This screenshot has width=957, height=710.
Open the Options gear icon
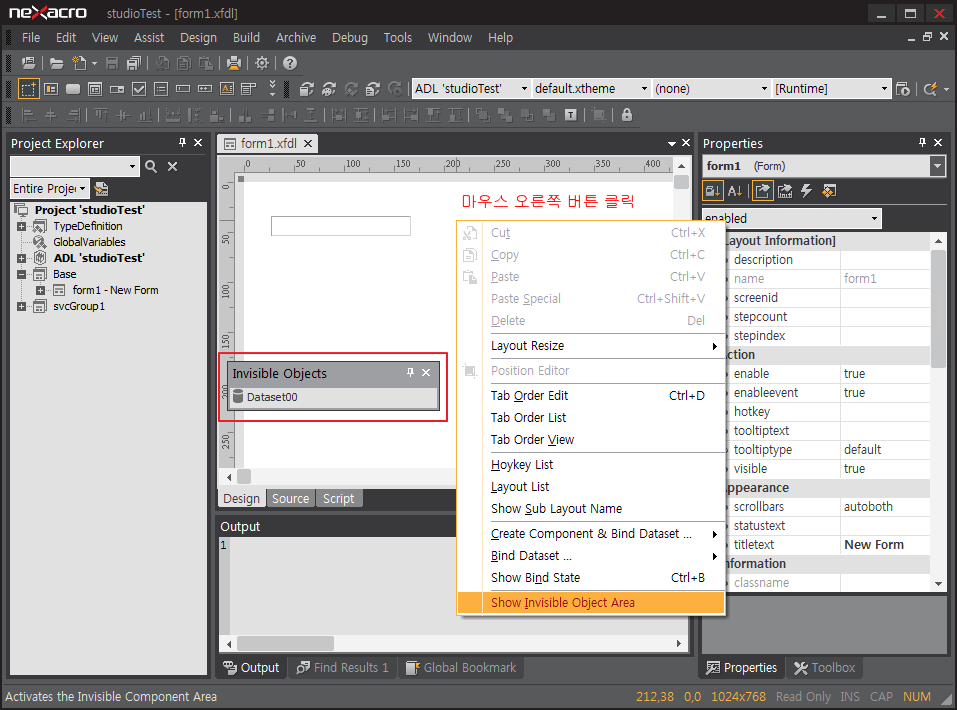(x=262, y=63)
